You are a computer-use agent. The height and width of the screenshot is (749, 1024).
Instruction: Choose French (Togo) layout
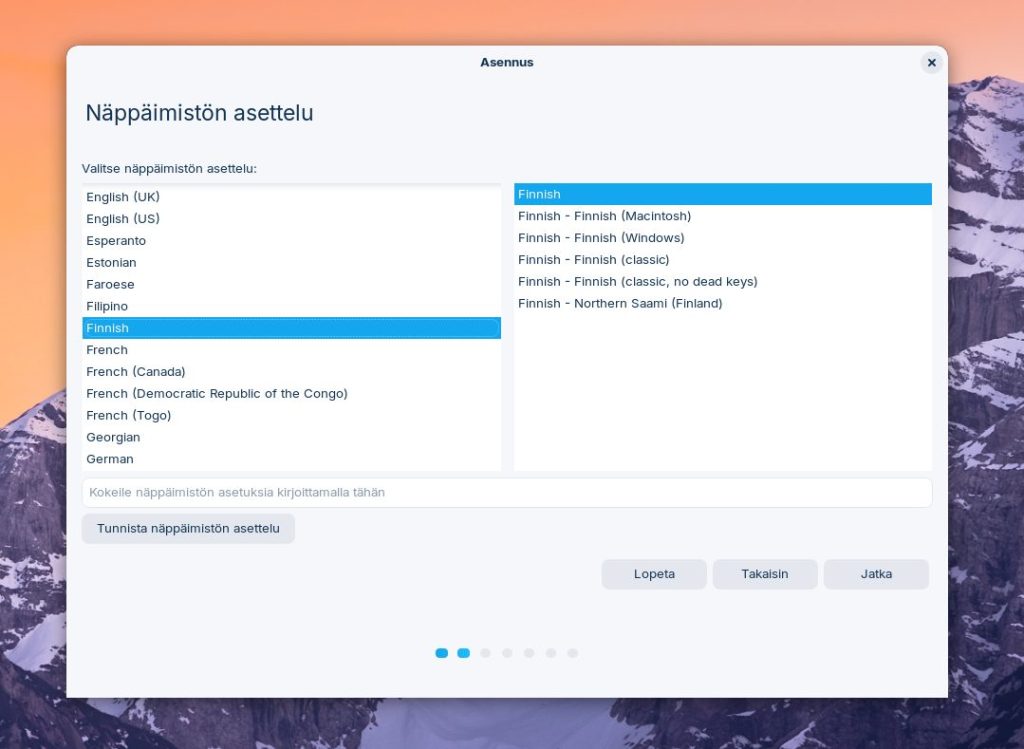[291, 415]
